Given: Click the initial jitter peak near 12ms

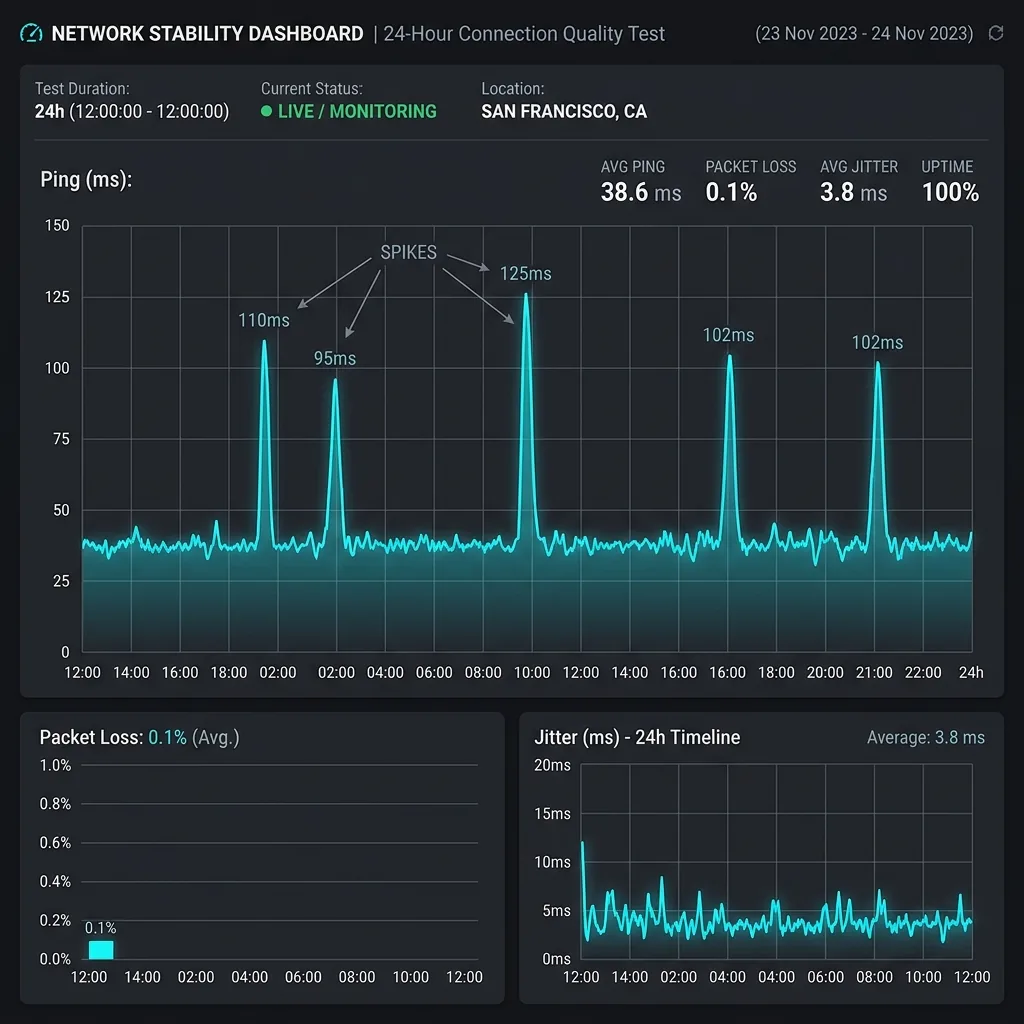Looking at the screenshot, I should point(583,844).
